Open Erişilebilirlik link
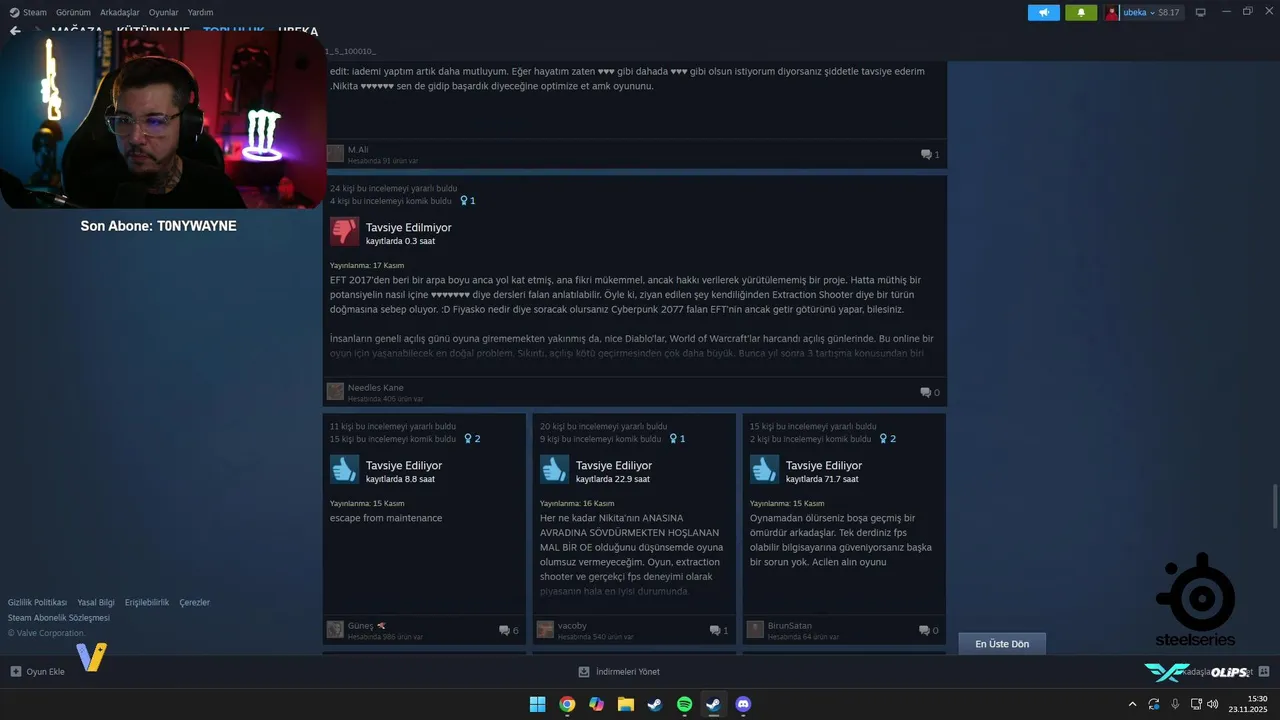The width and height of the screenshot is (1280, 720). tap(147, 602)
